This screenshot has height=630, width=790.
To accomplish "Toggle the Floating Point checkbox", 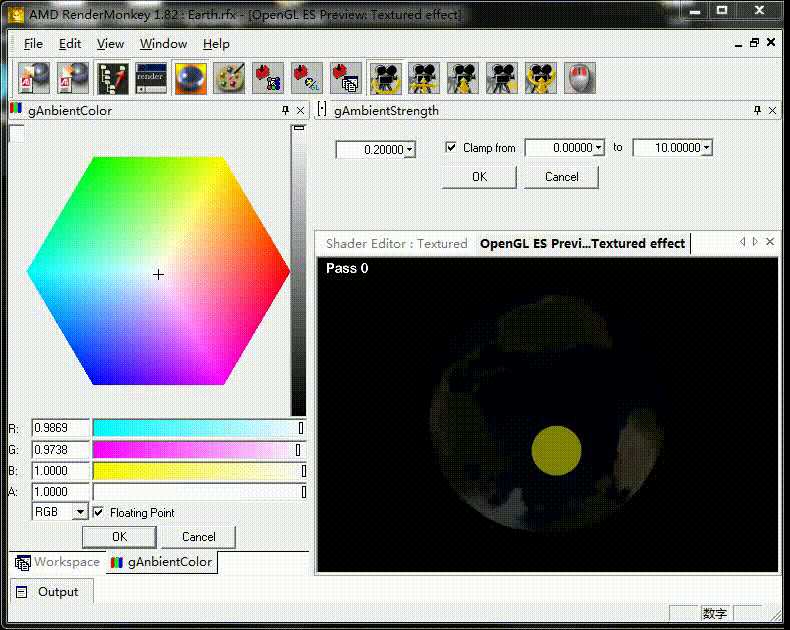I will pyautogui.click(x=98, y=512).
